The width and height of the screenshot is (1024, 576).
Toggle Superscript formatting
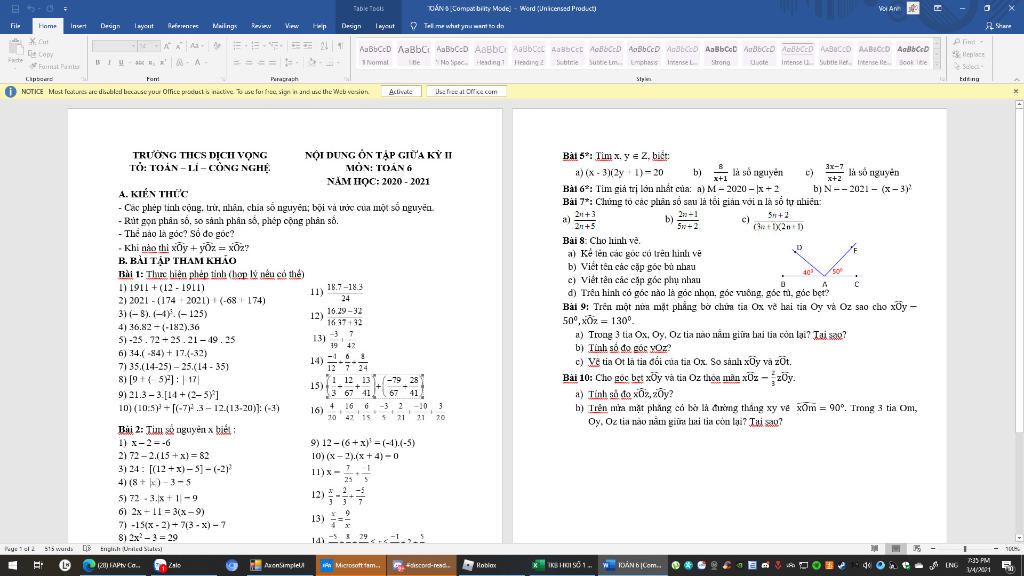(162, 63)
